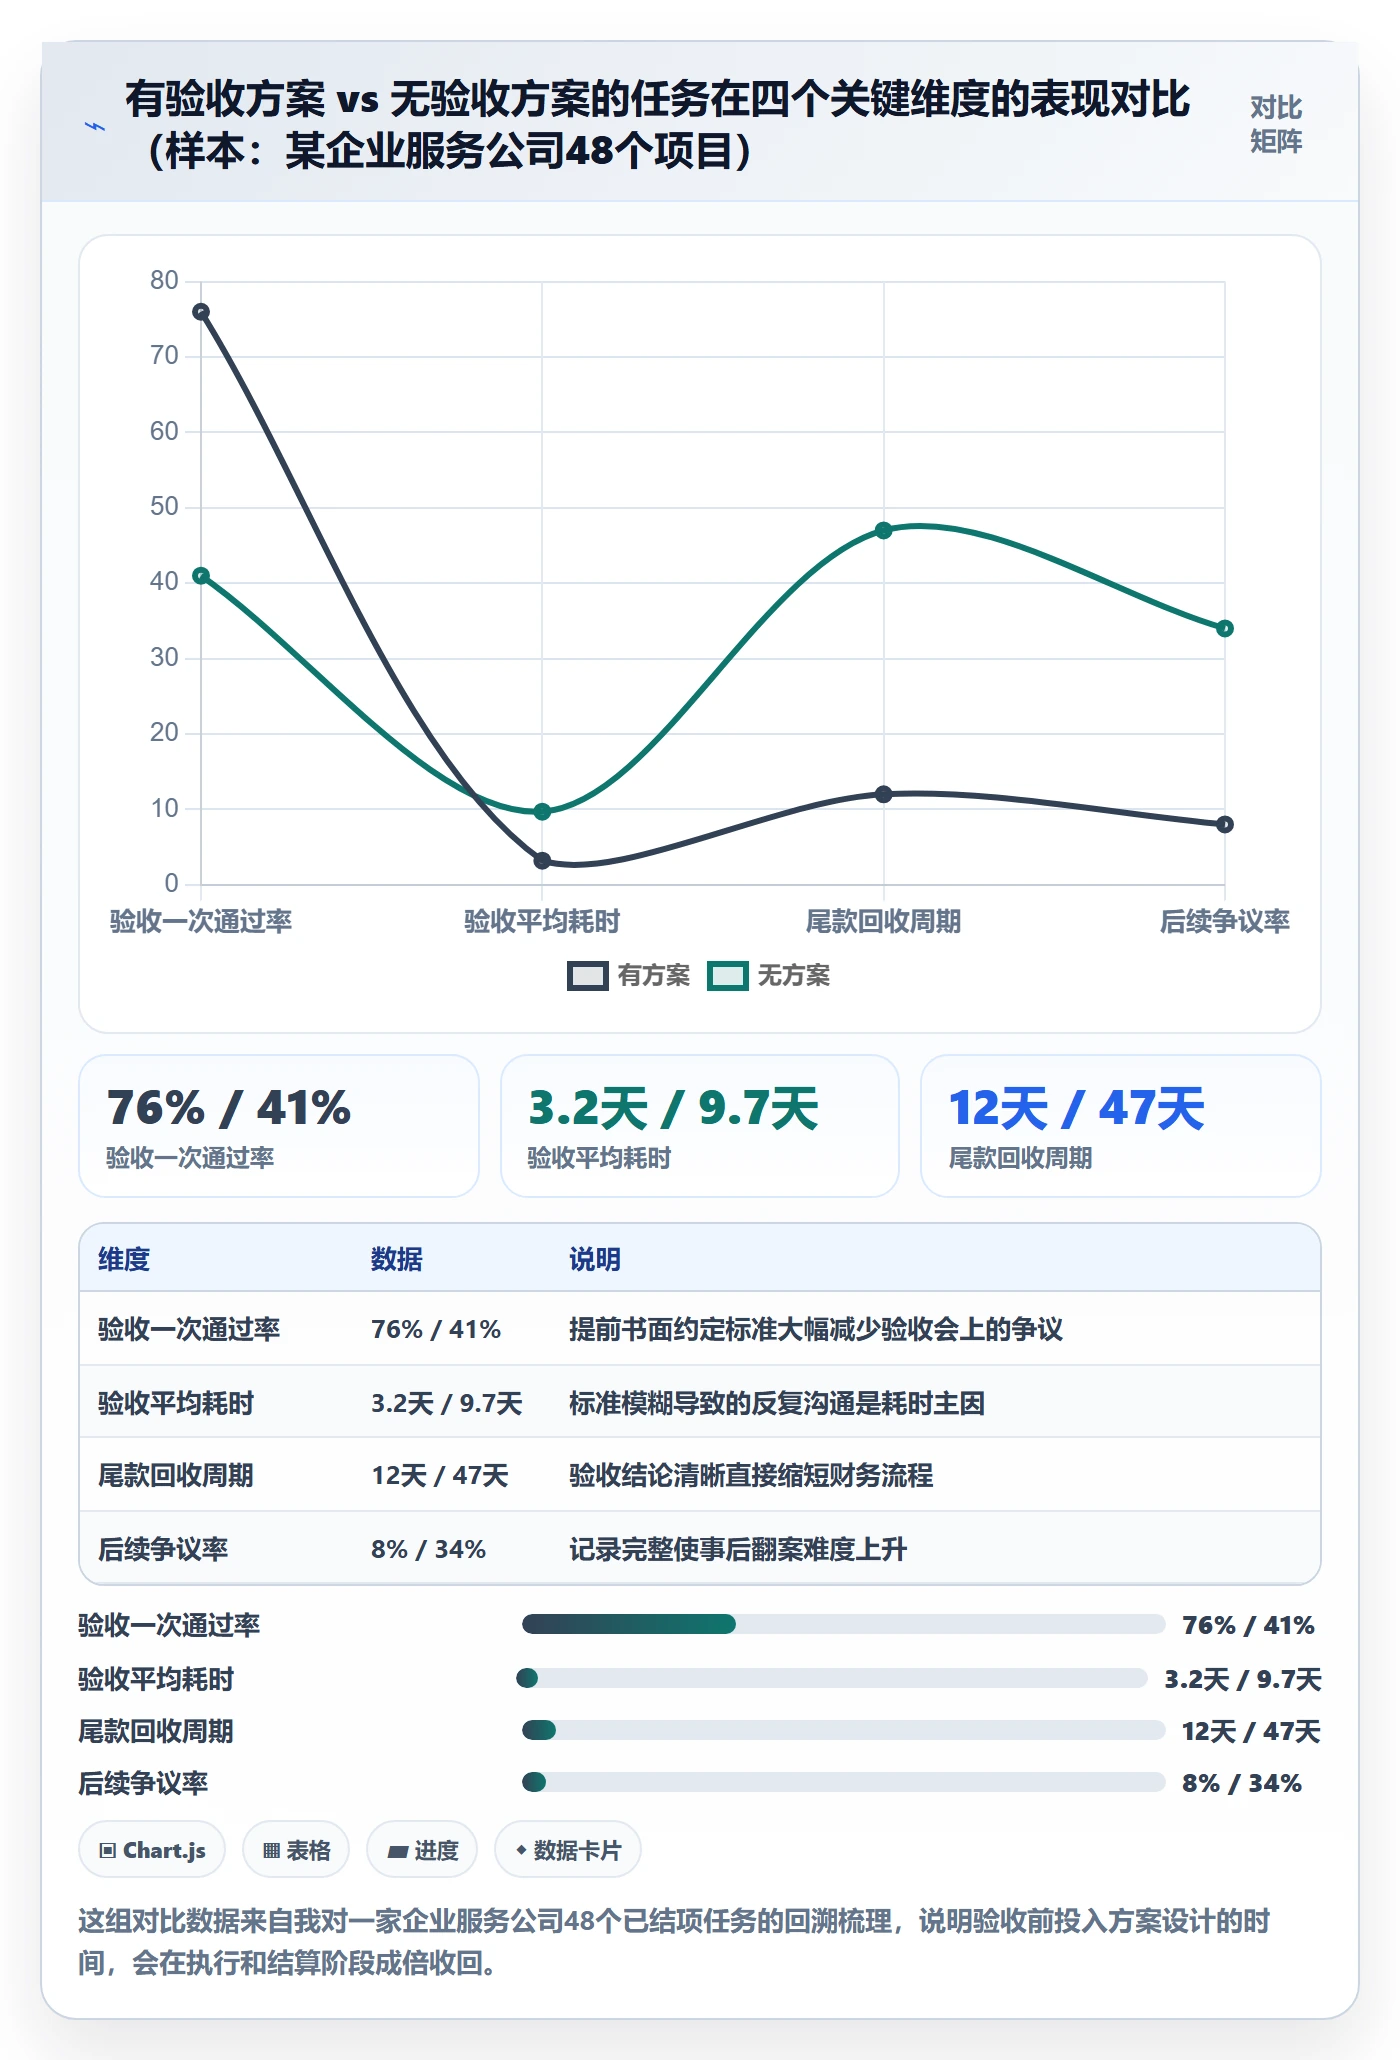Click the 数据 column header
Viewport: 1400px width, 2060px height.
click(x=397, y=1259)
